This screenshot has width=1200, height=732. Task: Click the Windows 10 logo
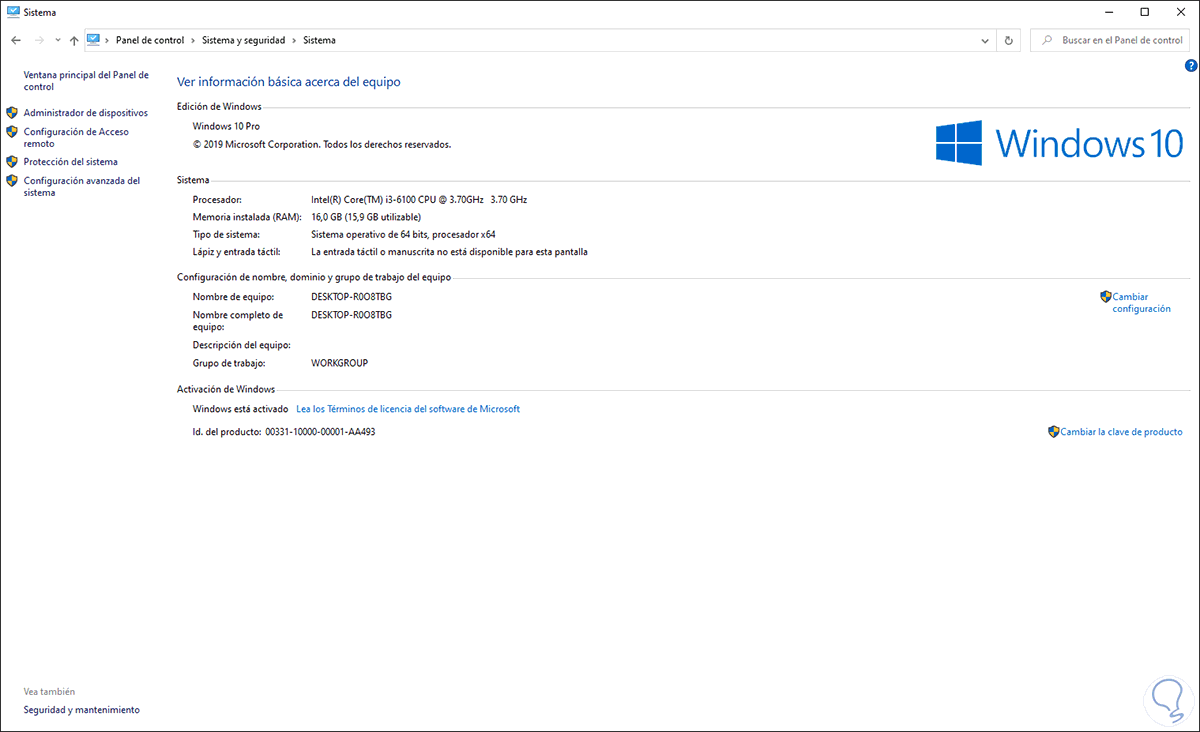coord(1059,143)
